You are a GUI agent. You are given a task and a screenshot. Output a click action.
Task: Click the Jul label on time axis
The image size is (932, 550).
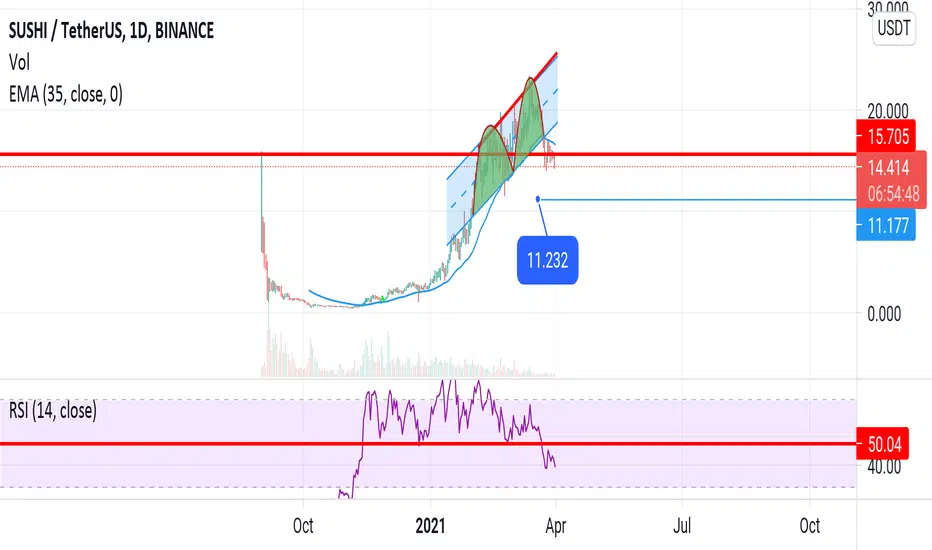coord(682,526)
